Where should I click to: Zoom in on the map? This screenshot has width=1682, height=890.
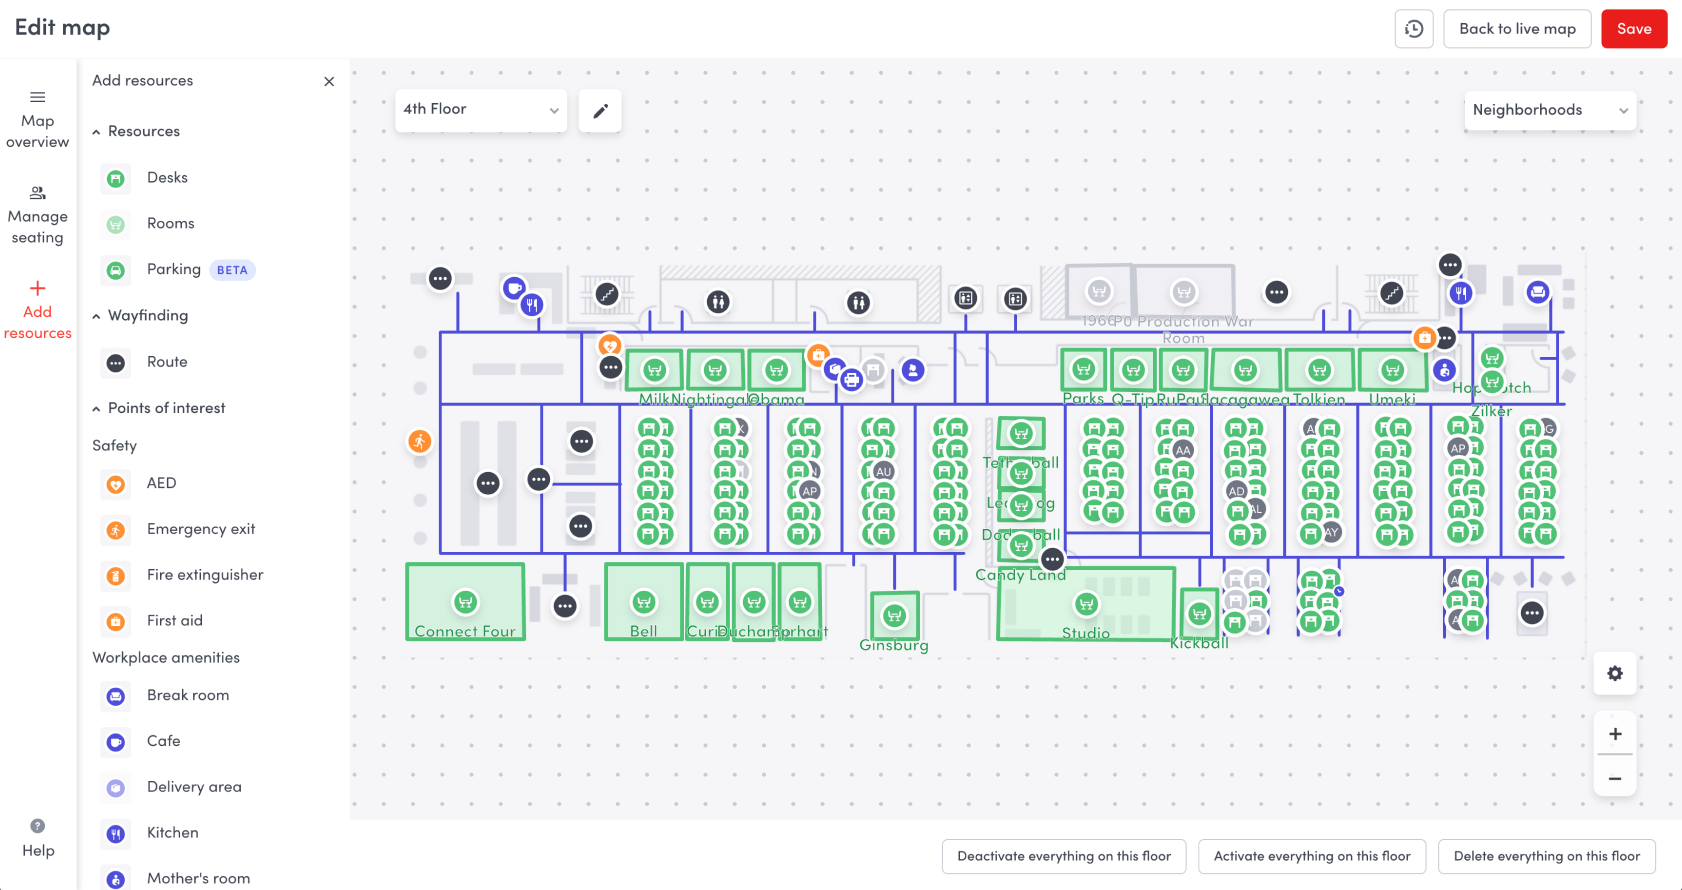click(x=1614, y=734)
